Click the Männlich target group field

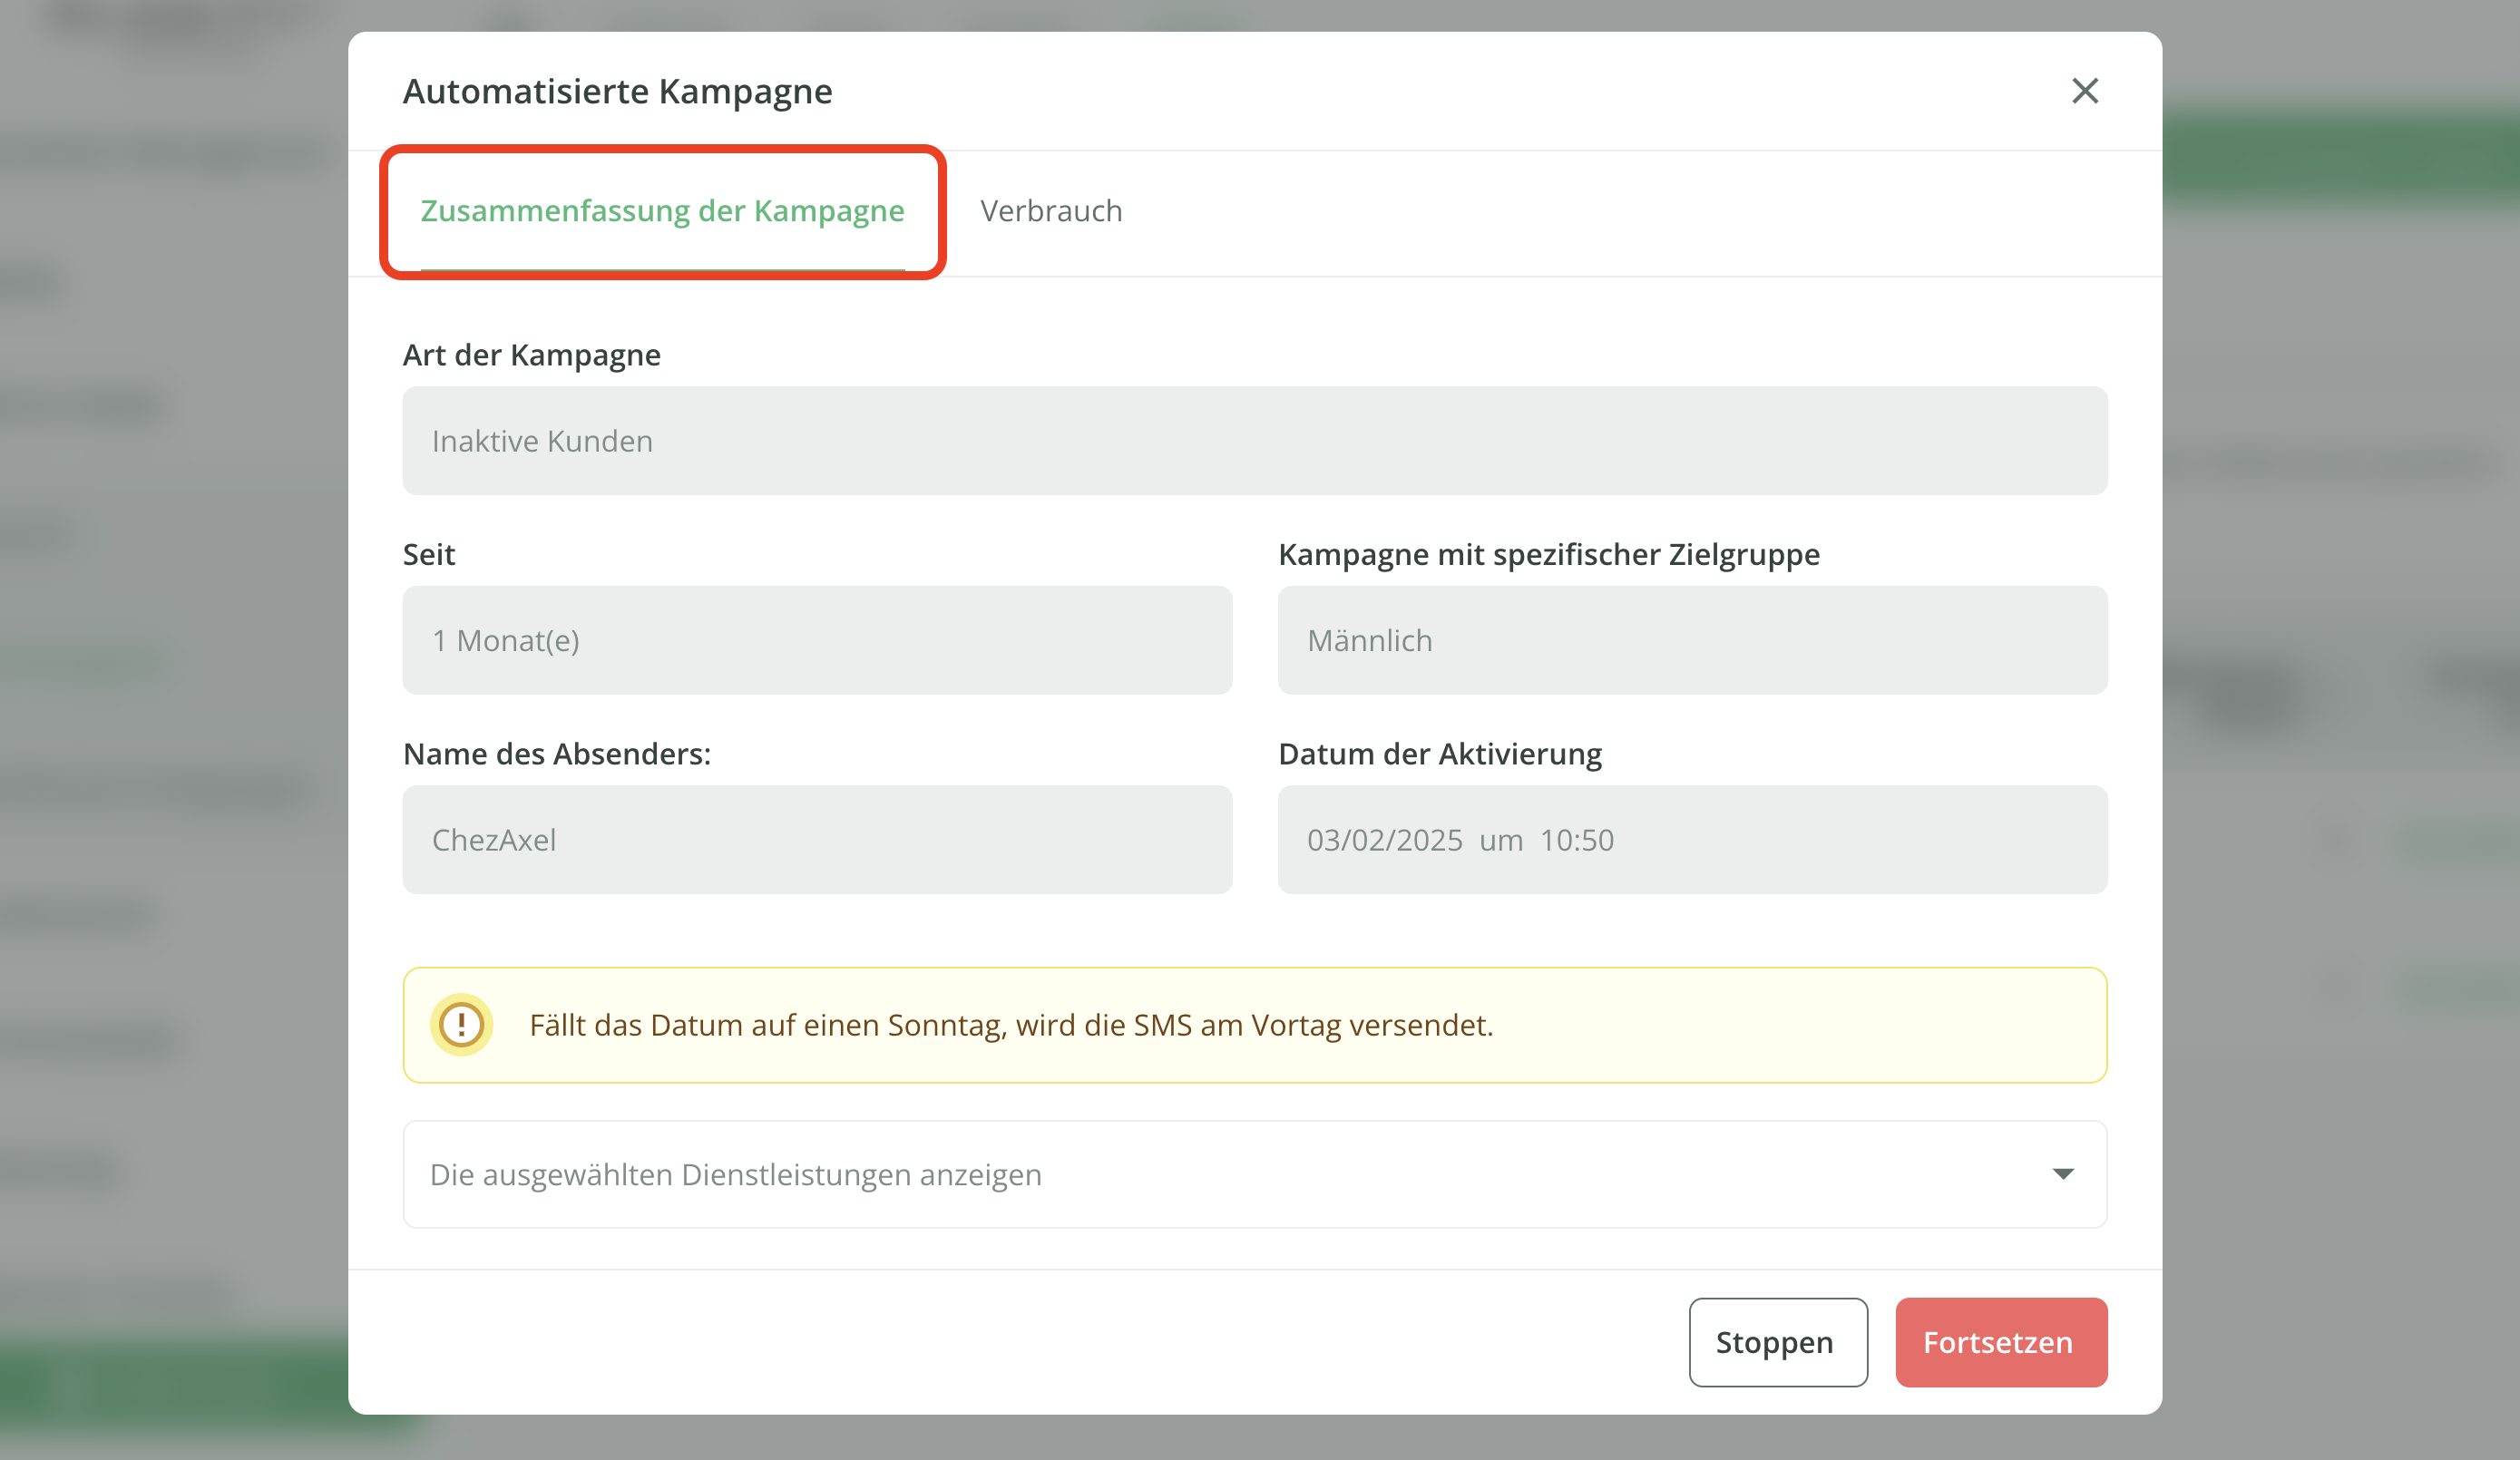(1691, 640)
